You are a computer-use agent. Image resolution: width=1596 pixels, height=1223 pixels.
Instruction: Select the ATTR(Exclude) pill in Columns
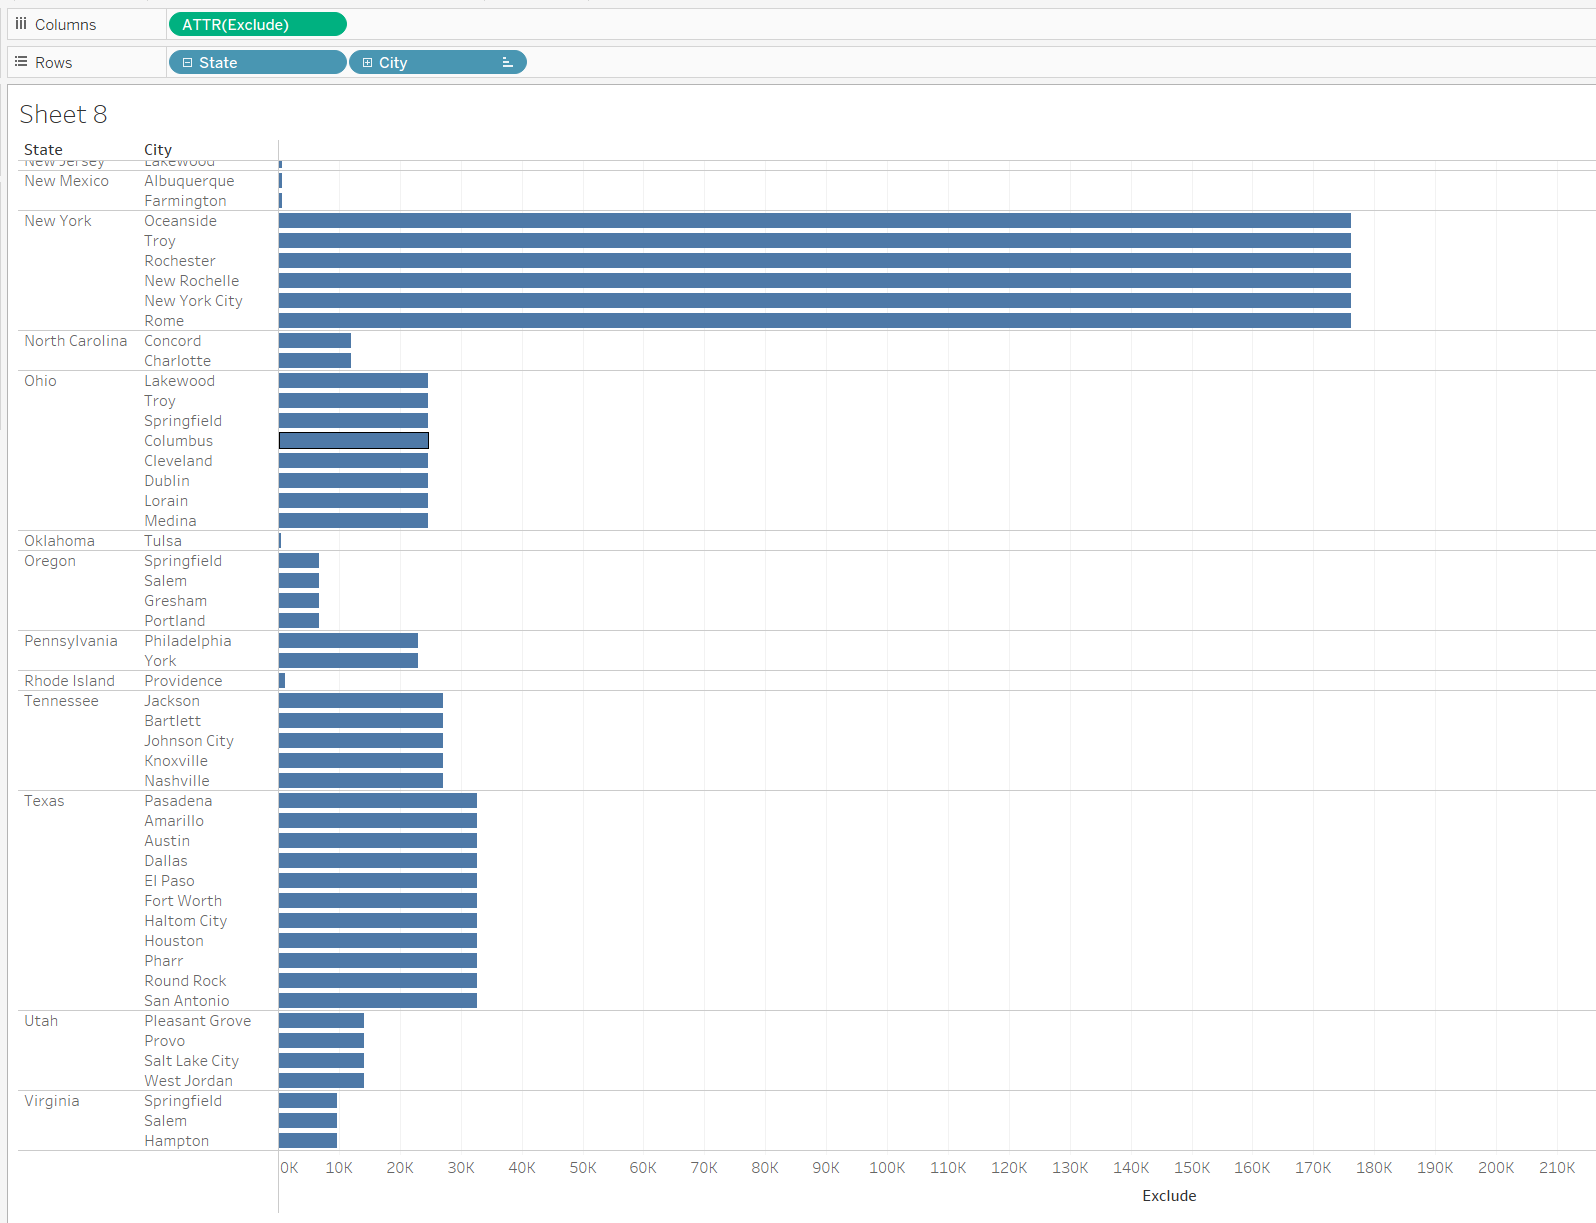click(x=258, y=24)
